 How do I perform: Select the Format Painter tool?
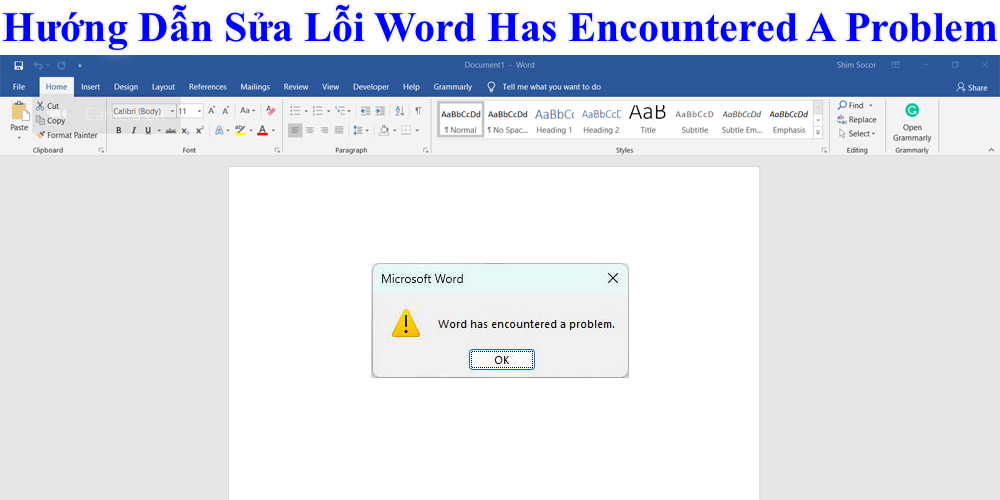click(x=67, y=135)
